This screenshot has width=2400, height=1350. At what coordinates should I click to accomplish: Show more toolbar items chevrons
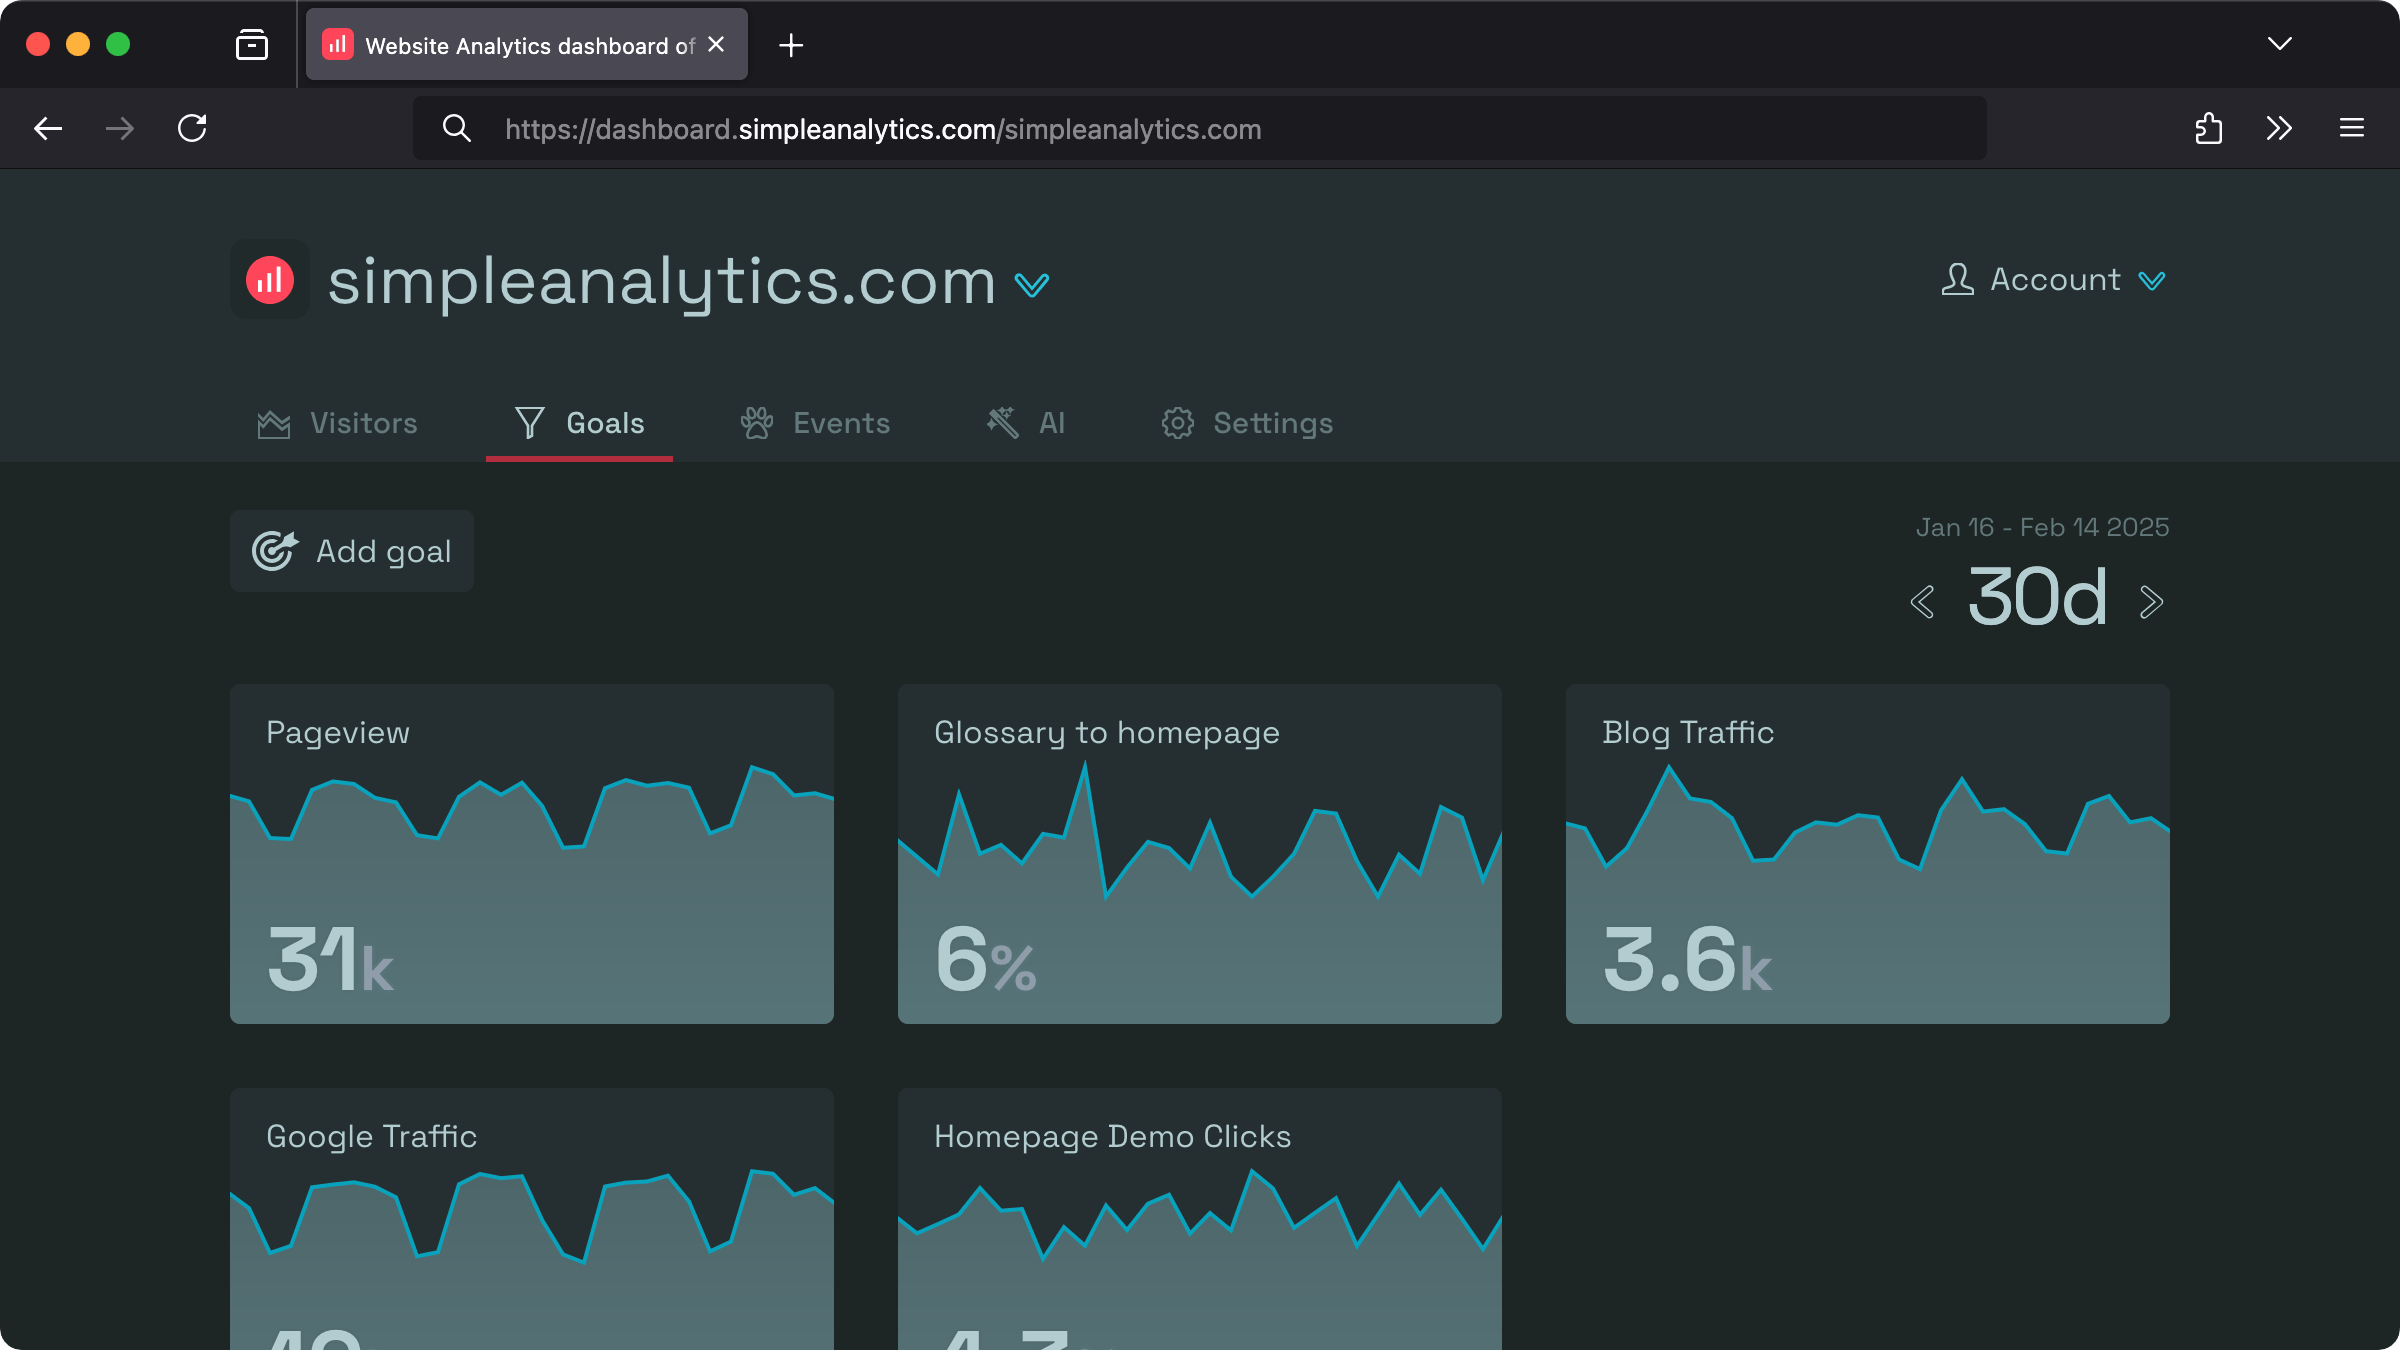(2279, 128)
